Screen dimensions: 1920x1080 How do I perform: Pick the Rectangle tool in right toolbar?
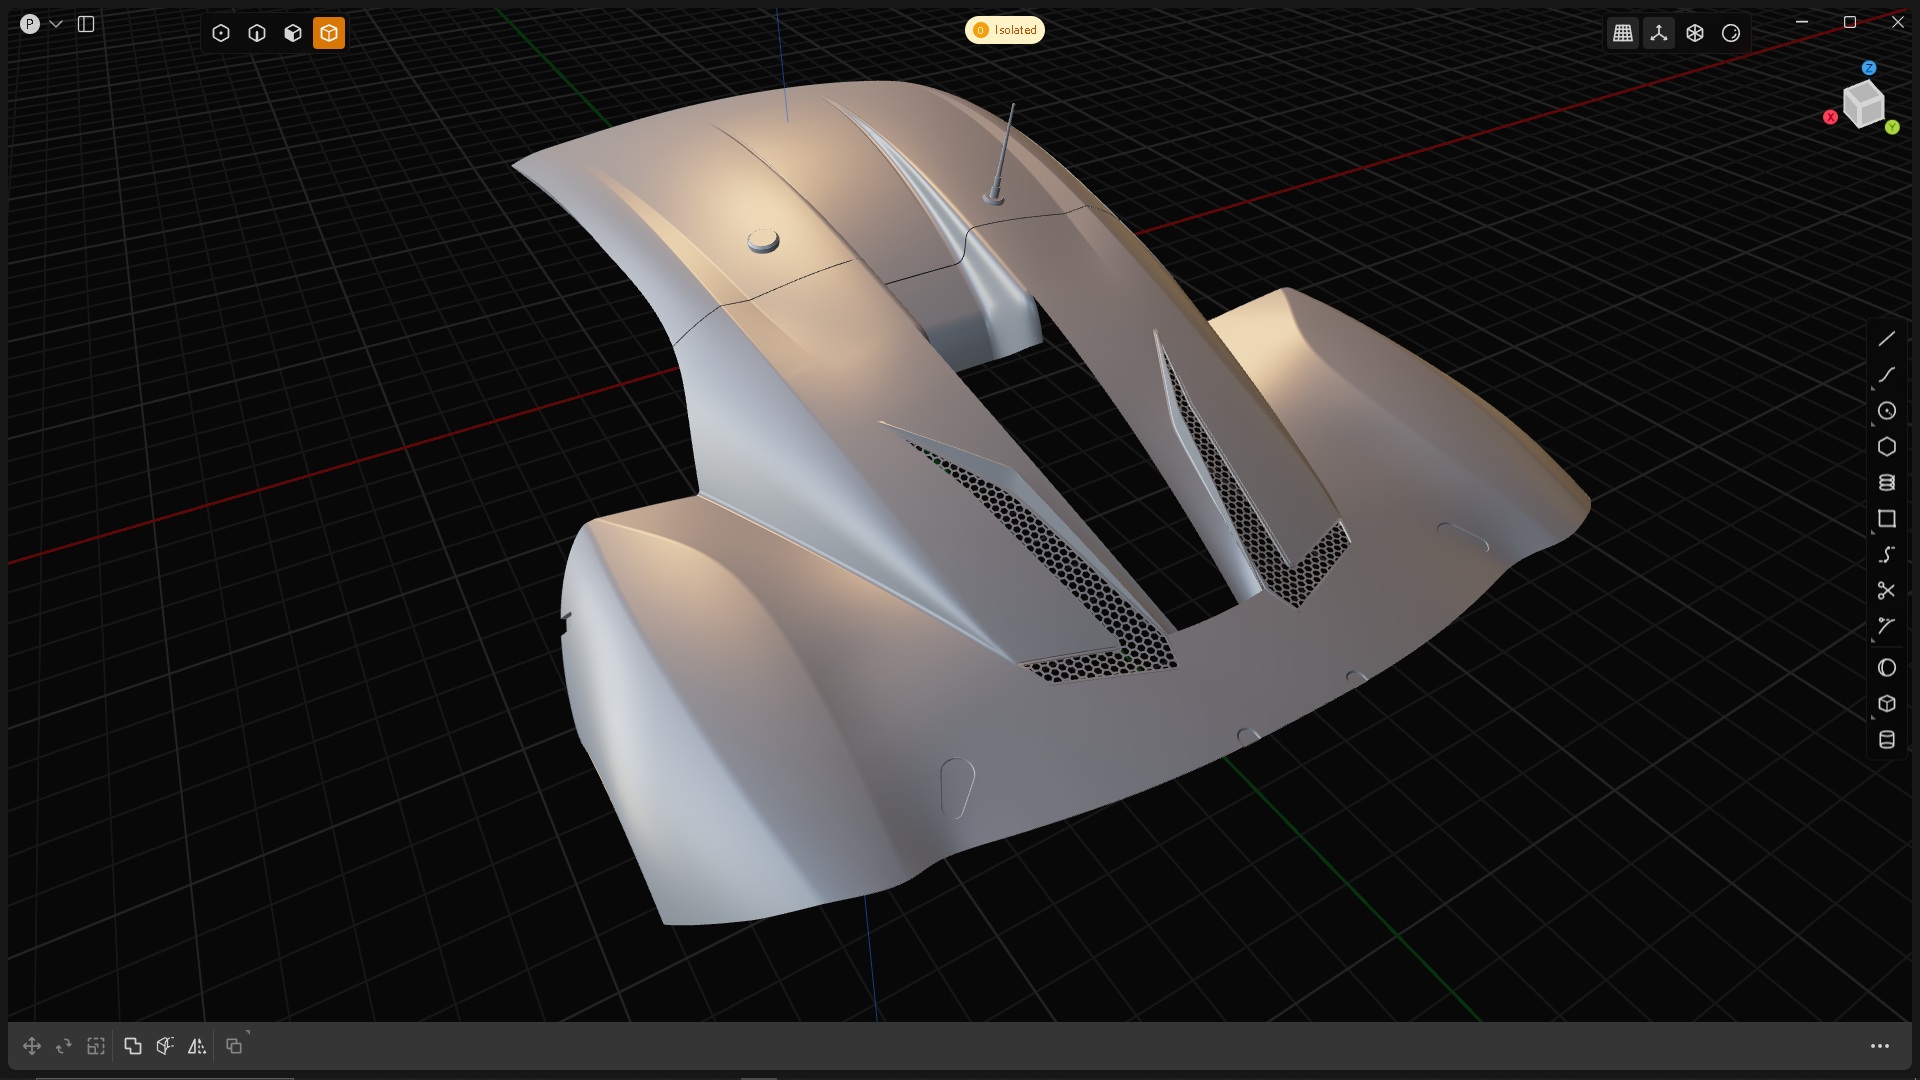(x=1886, y=519)
